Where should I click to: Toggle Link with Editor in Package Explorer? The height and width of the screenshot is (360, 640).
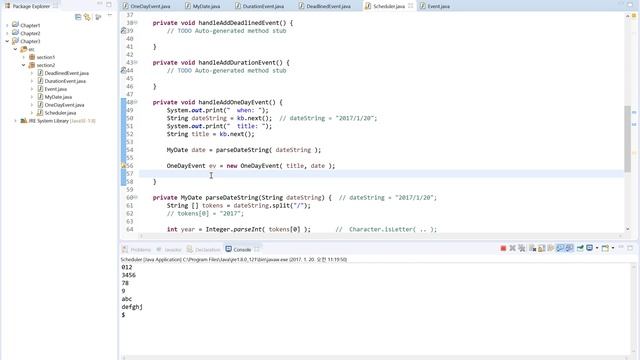click(87, 17)
